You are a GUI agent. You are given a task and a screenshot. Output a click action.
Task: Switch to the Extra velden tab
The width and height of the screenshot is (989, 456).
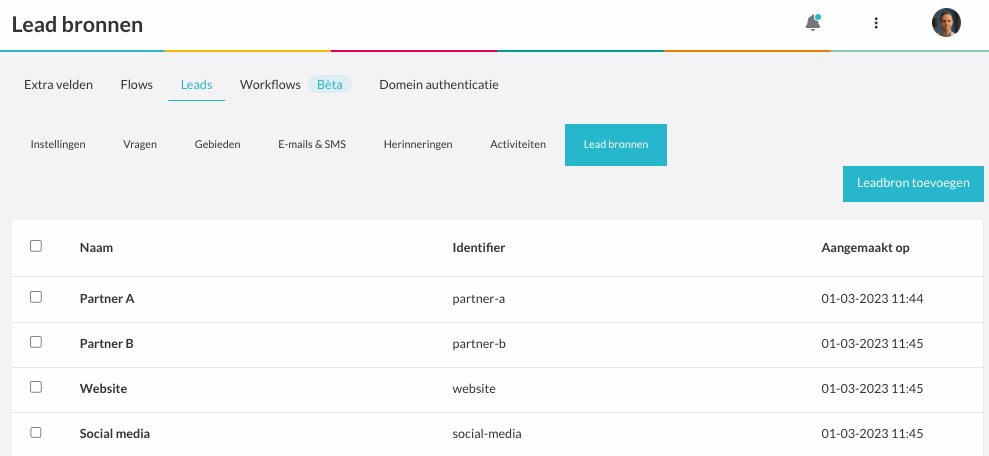point(59,85)
